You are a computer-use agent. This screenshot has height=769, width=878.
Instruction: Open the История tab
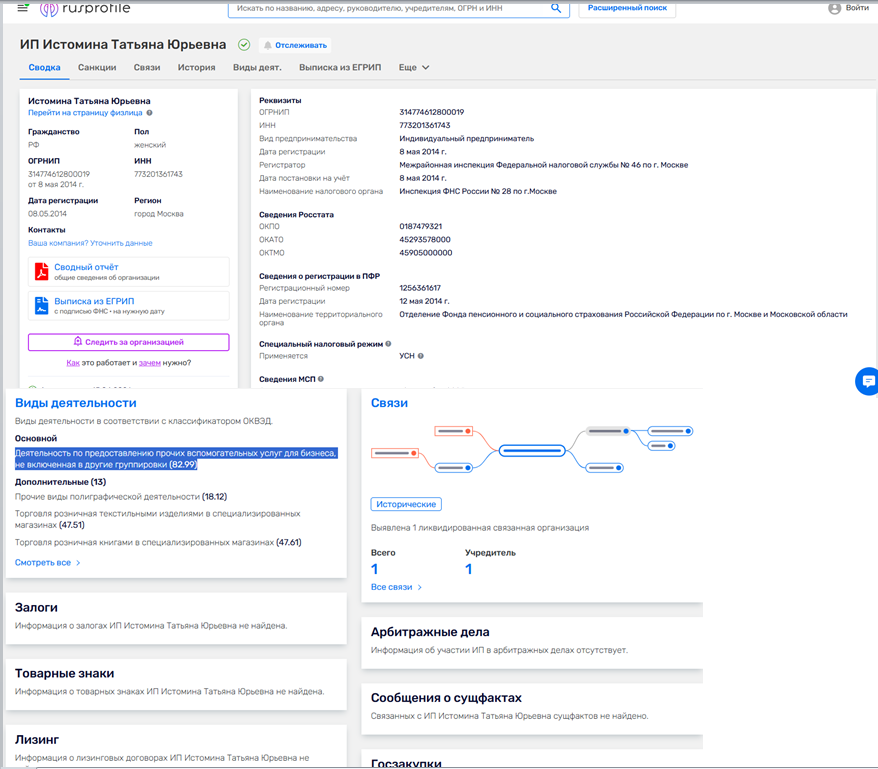pyautogui.click(x=197, y=67)
